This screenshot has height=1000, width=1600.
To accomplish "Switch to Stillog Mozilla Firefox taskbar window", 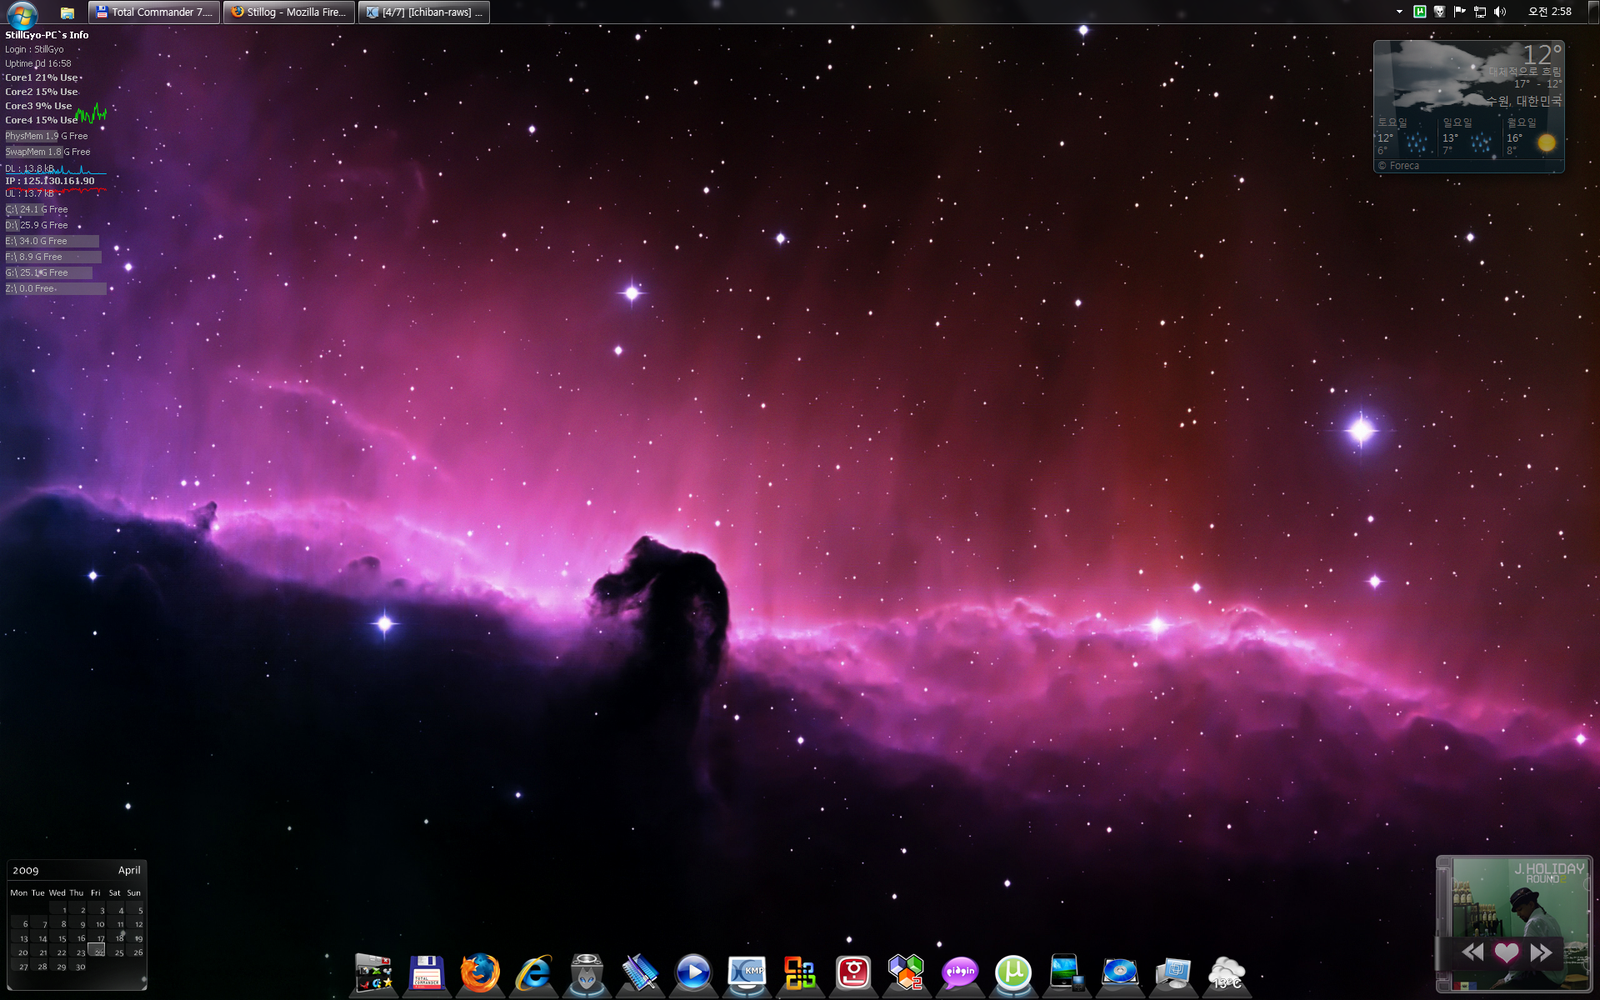I will point(289,12).
